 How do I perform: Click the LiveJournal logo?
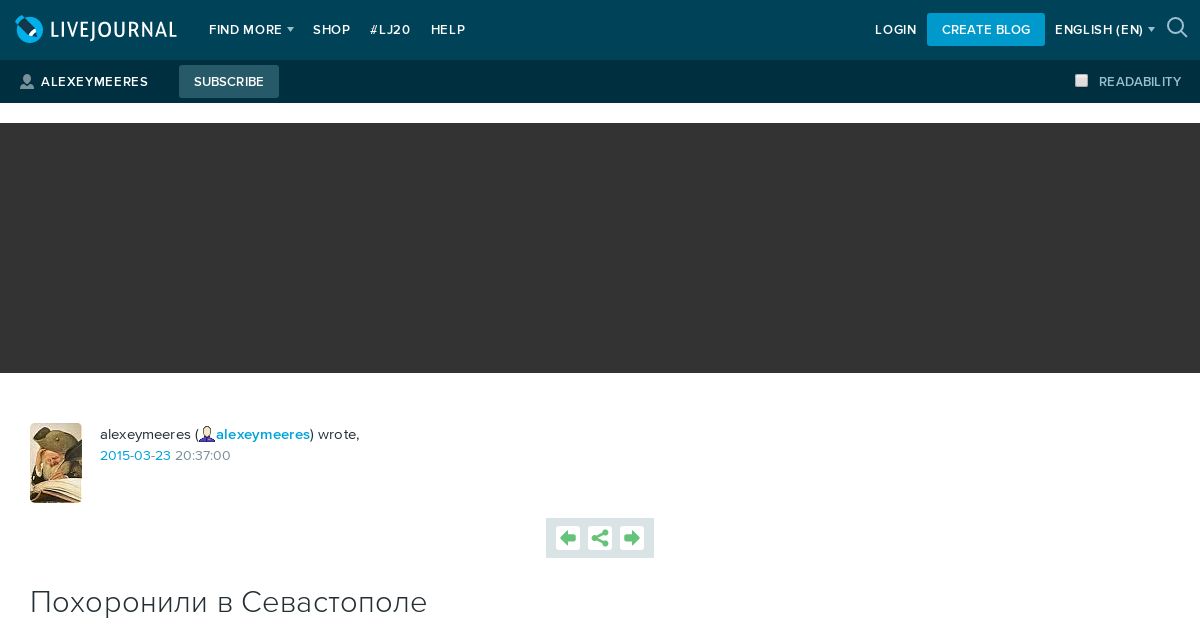coord(96,30)
